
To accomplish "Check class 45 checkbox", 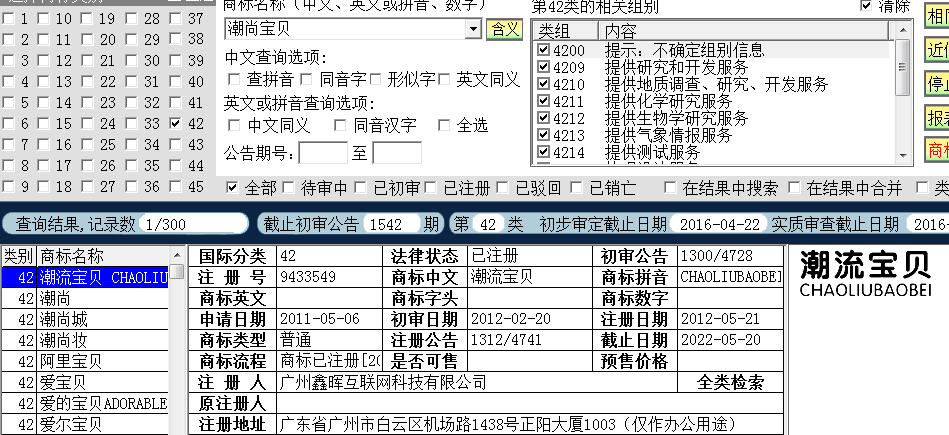I will pos(176,186).
